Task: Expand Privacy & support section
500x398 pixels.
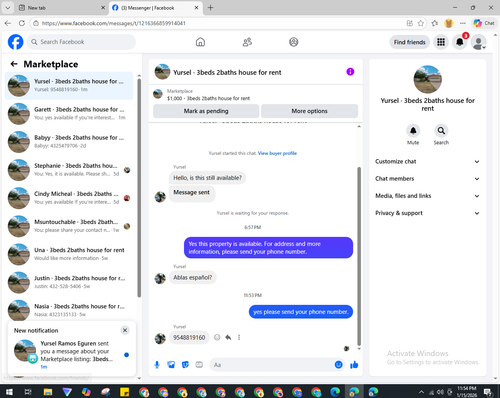Action: click(x=428, y=213)
